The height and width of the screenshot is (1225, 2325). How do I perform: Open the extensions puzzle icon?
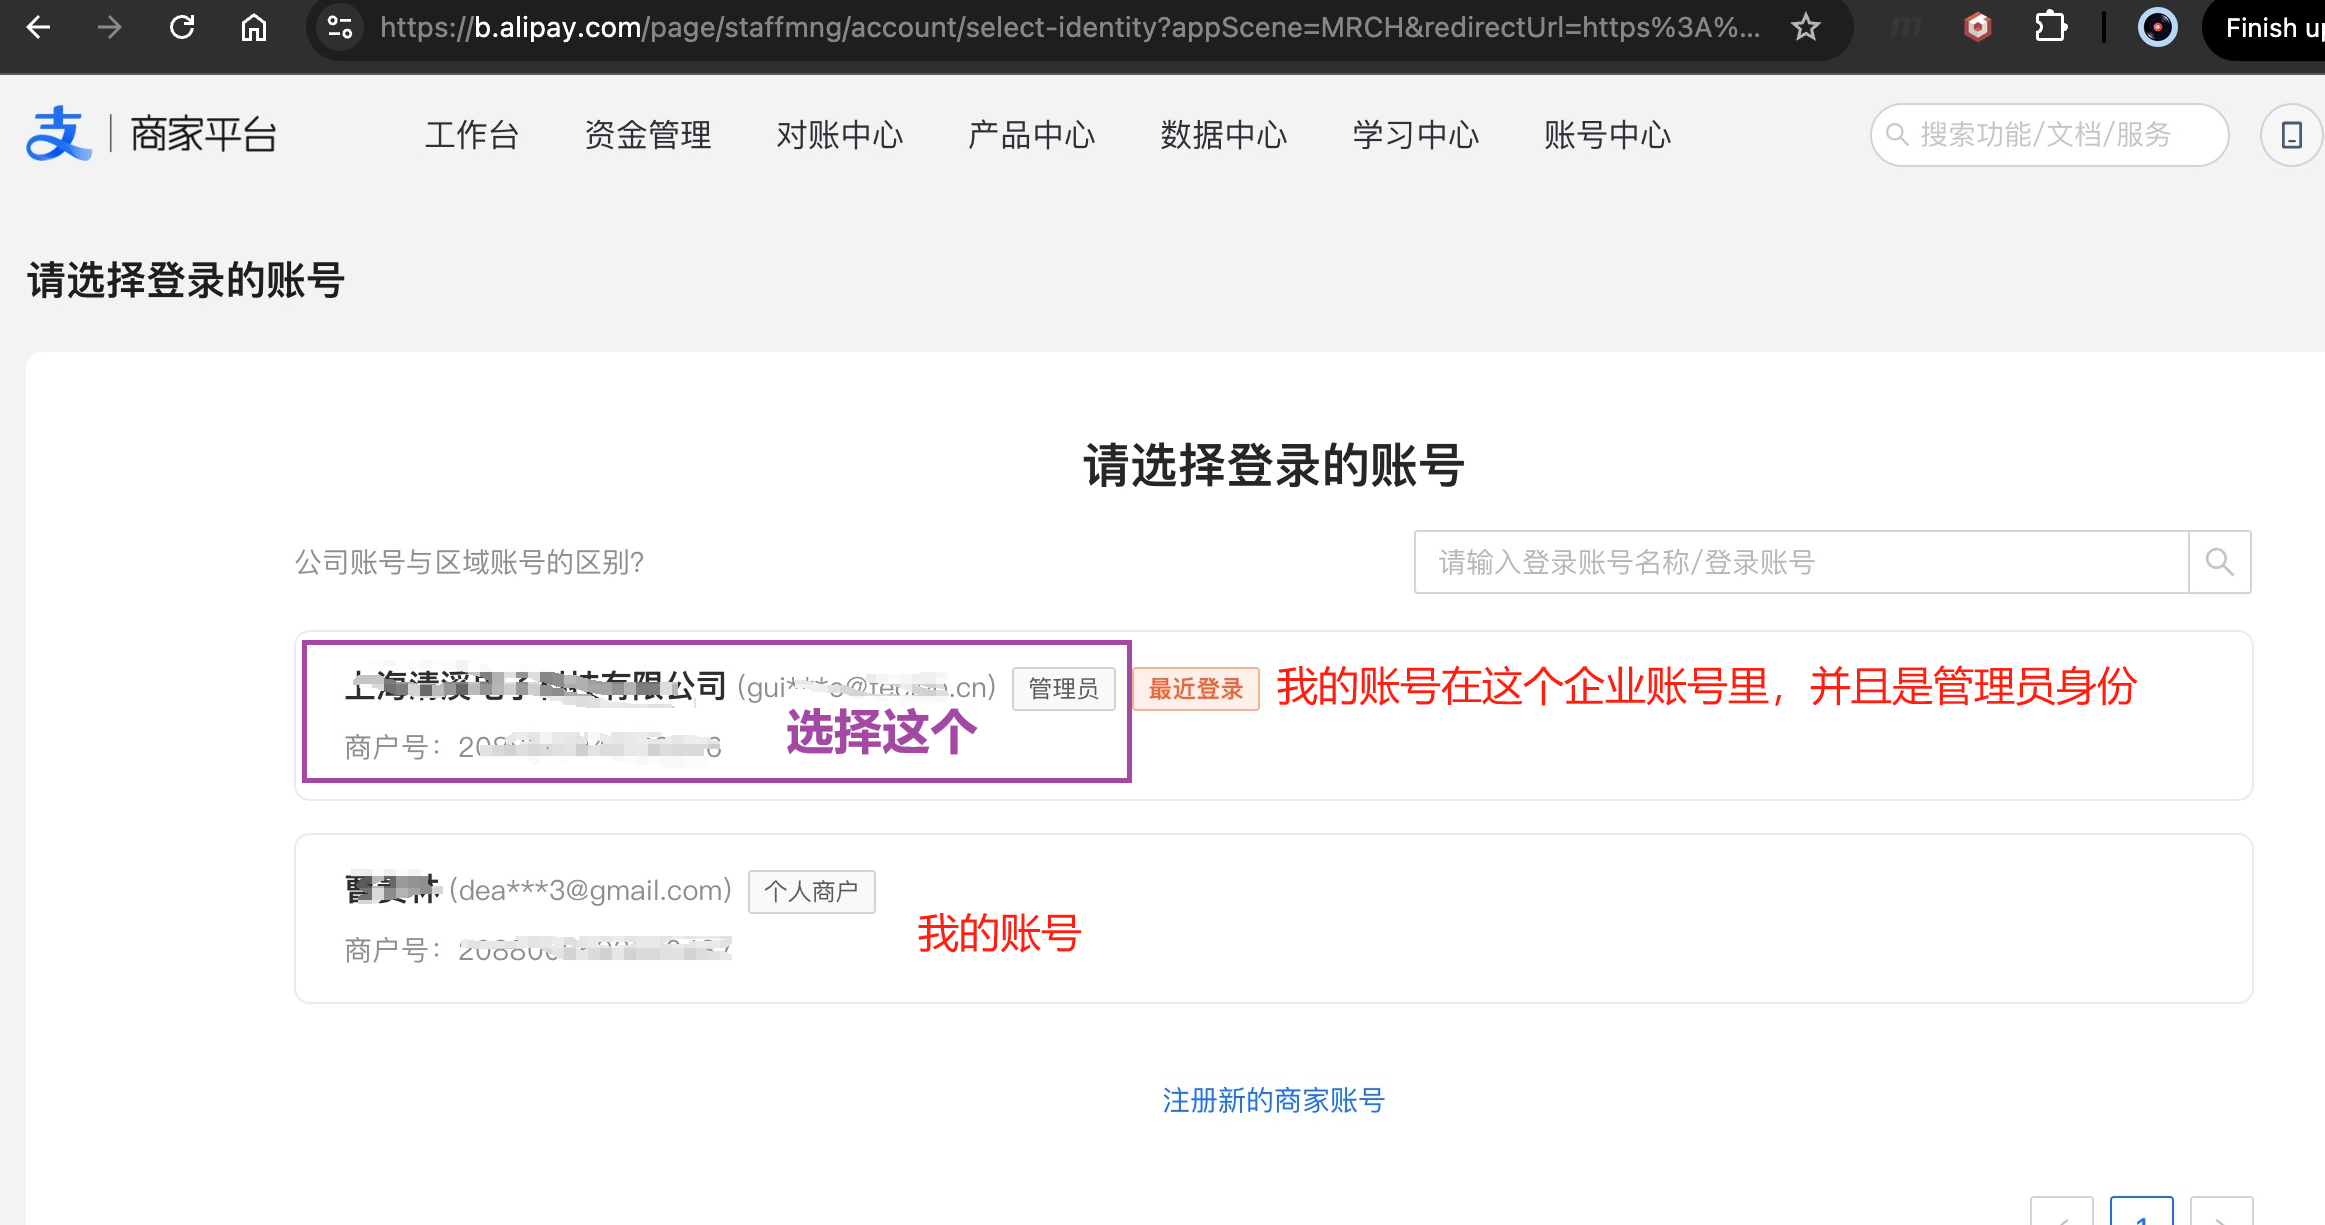pyautogui.click(x=2051, y=27)
